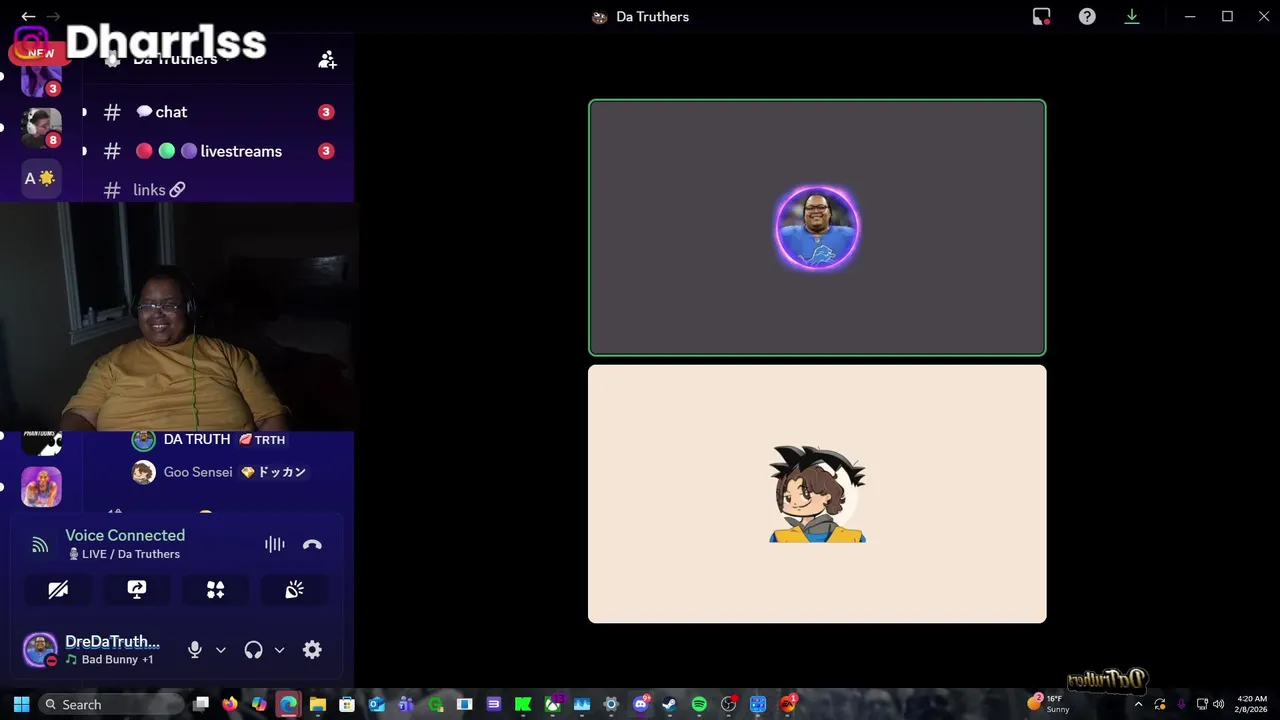The height and width of the screenshot is (720, 1280).
Task: Open the clock showing 4:20 AM
Action: coord(1252,704)
